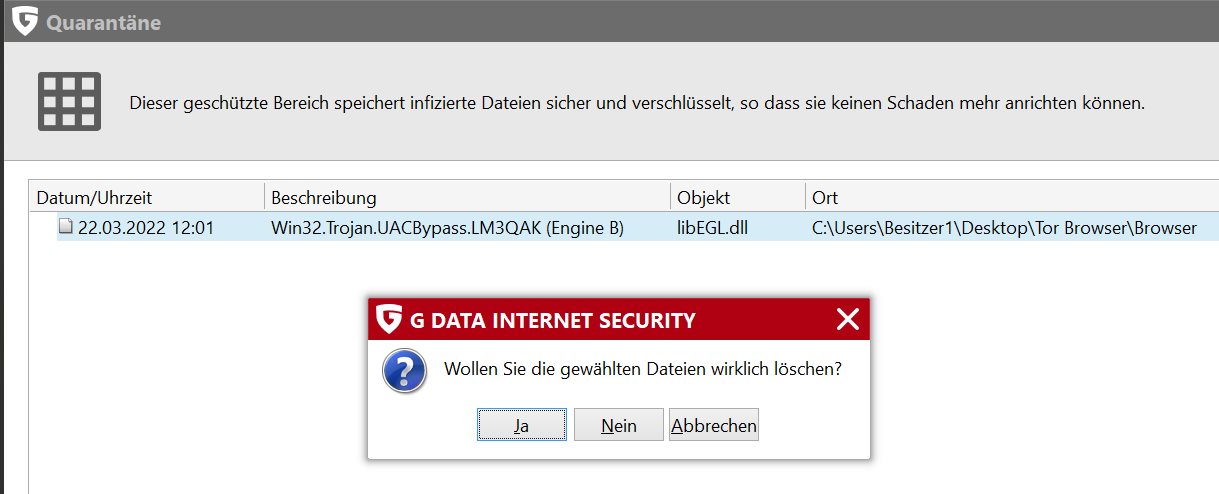
Task: Click the G DATA shield logo beside Quarantäne
Action: 24,21
